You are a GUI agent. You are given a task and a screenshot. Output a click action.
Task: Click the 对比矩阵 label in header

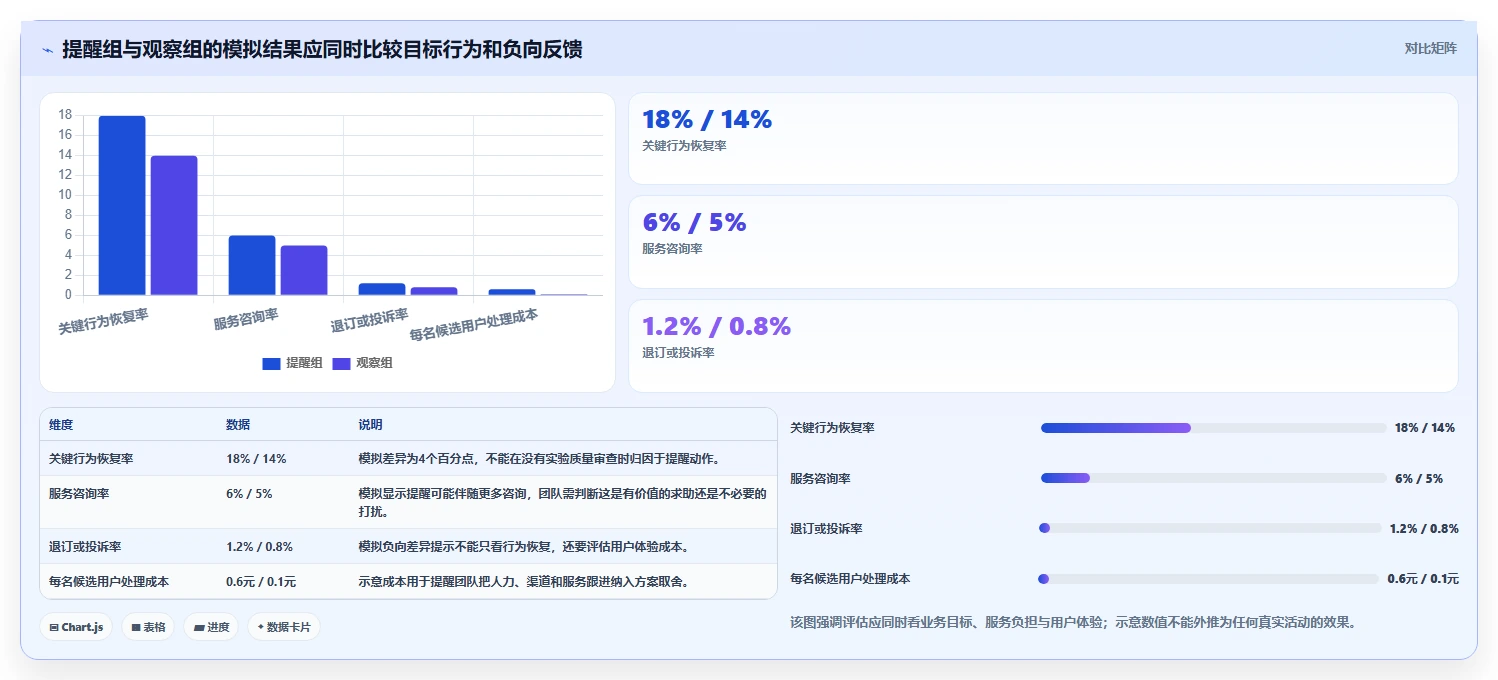[x=1431, y=48]
